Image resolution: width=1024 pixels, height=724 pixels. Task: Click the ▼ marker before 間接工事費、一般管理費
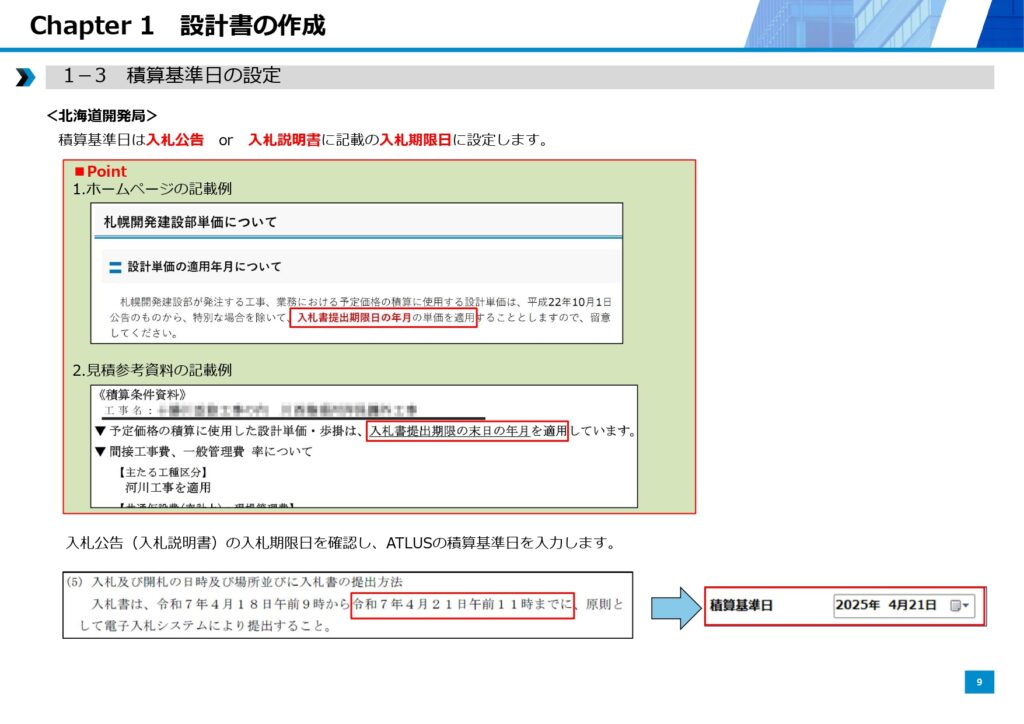click(x=100, y=451)
